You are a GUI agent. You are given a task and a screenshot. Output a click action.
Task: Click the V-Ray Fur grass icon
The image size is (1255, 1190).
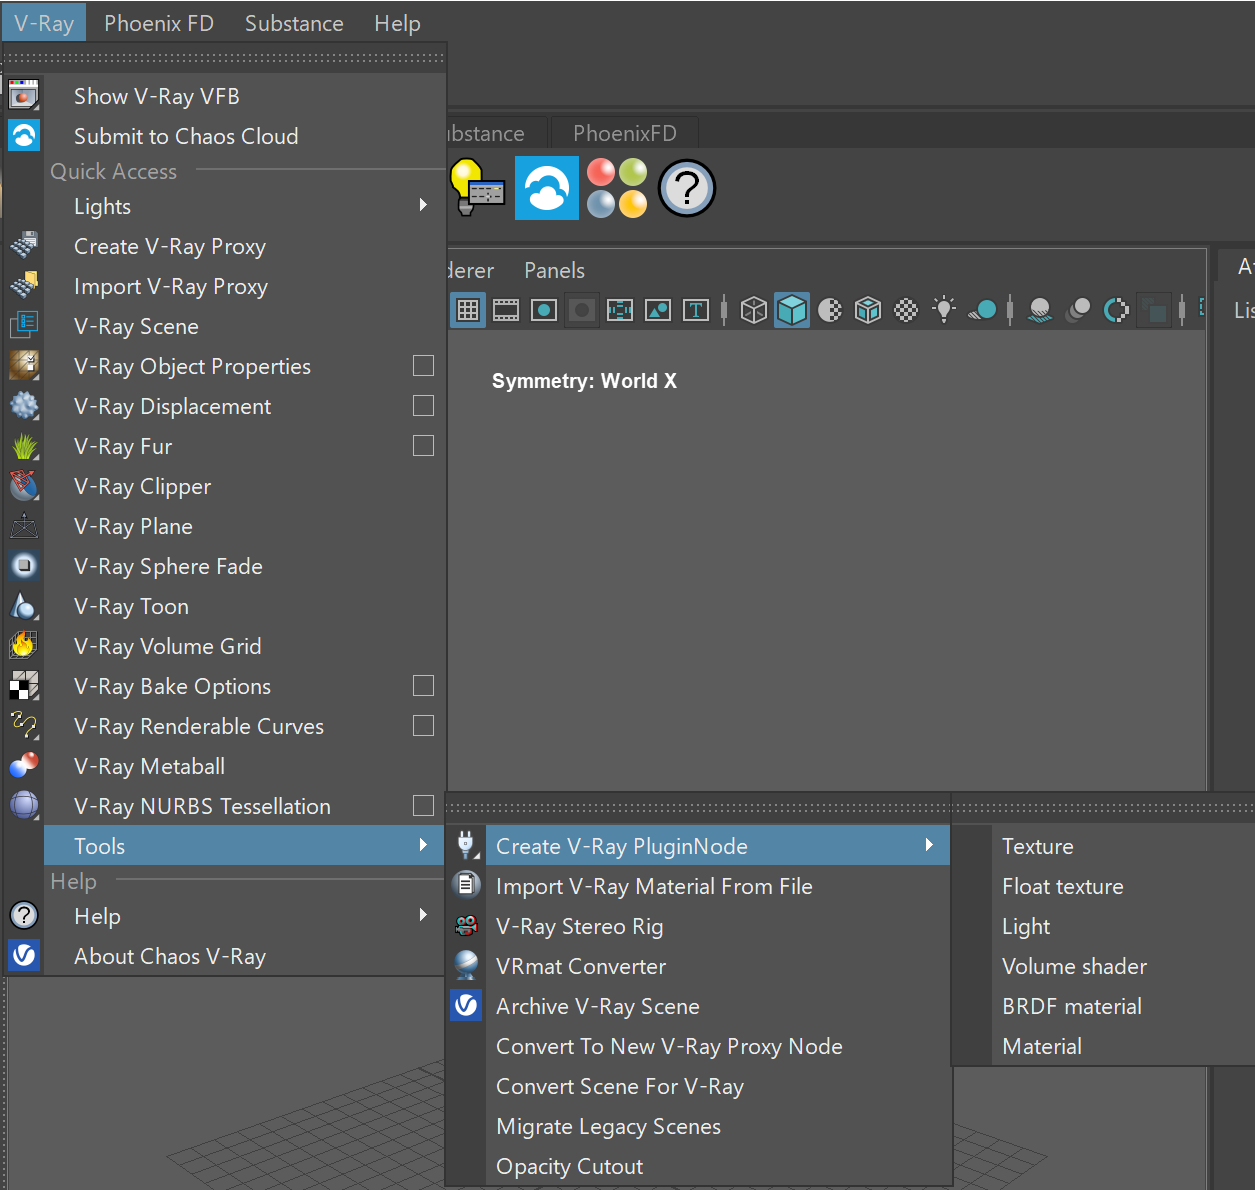click(x=24, y=445)
